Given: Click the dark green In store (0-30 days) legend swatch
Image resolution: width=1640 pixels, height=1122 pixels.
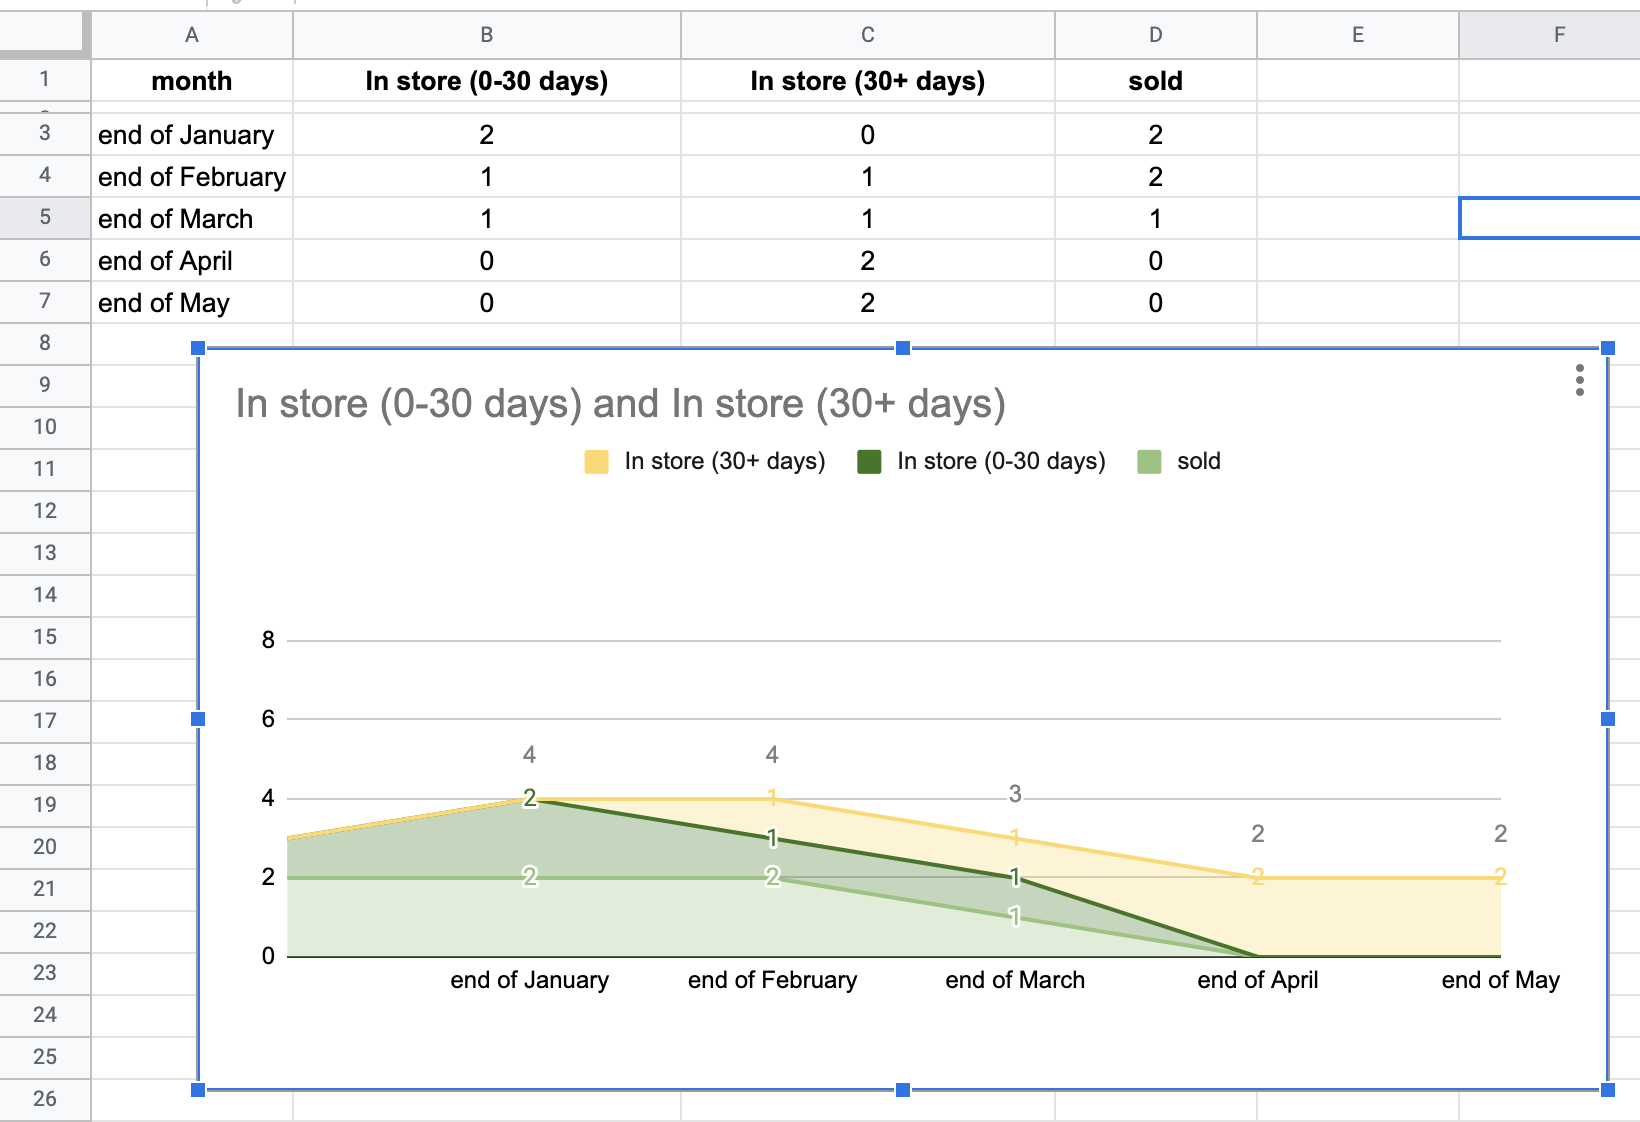Looking at the screenshot, I should point(869,462).
